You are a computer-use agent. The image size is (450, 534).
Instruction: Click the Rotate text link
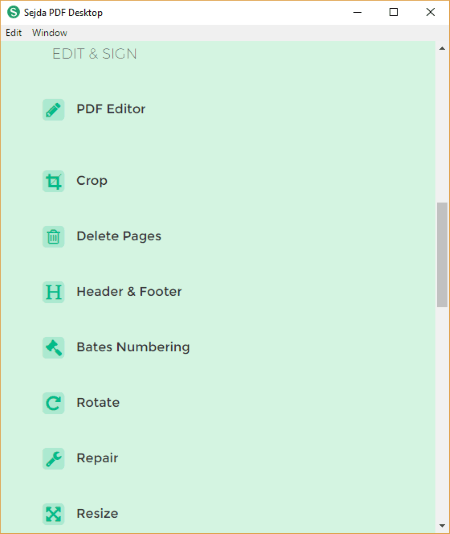point(98,403)
